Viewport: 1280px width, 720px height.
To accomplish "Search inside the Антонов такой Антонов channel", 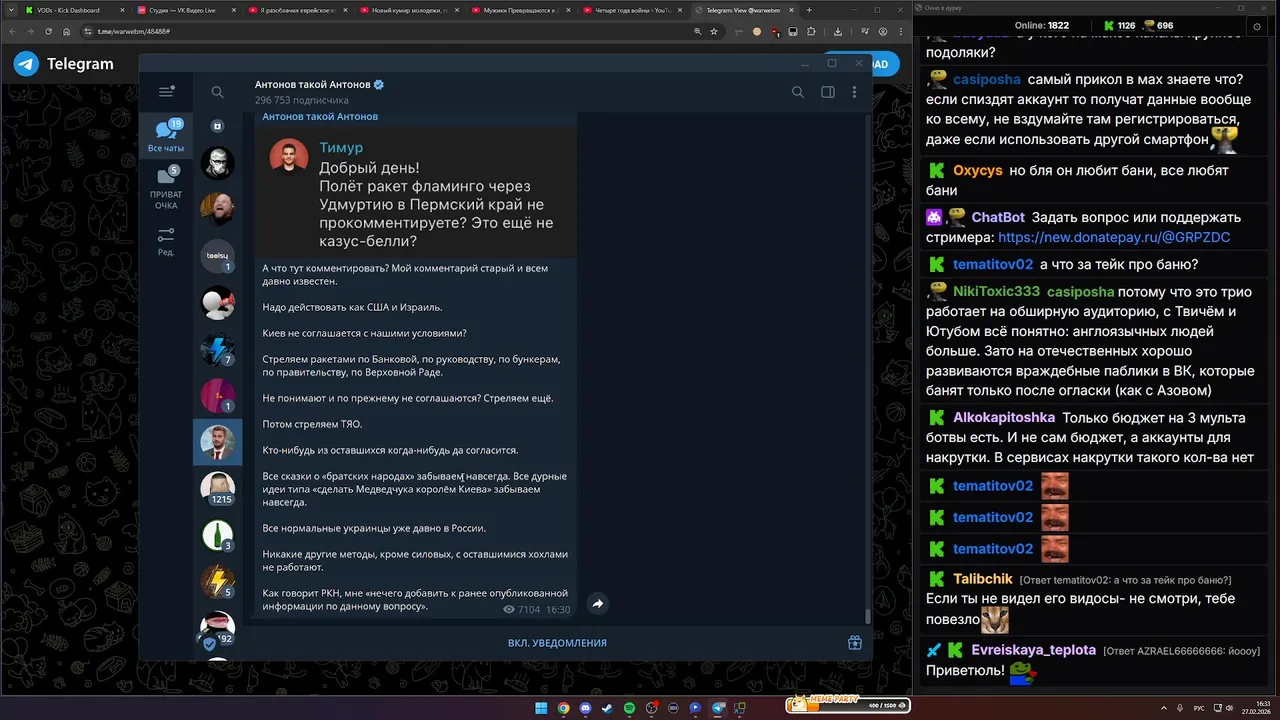I will [x=797, y=92].
